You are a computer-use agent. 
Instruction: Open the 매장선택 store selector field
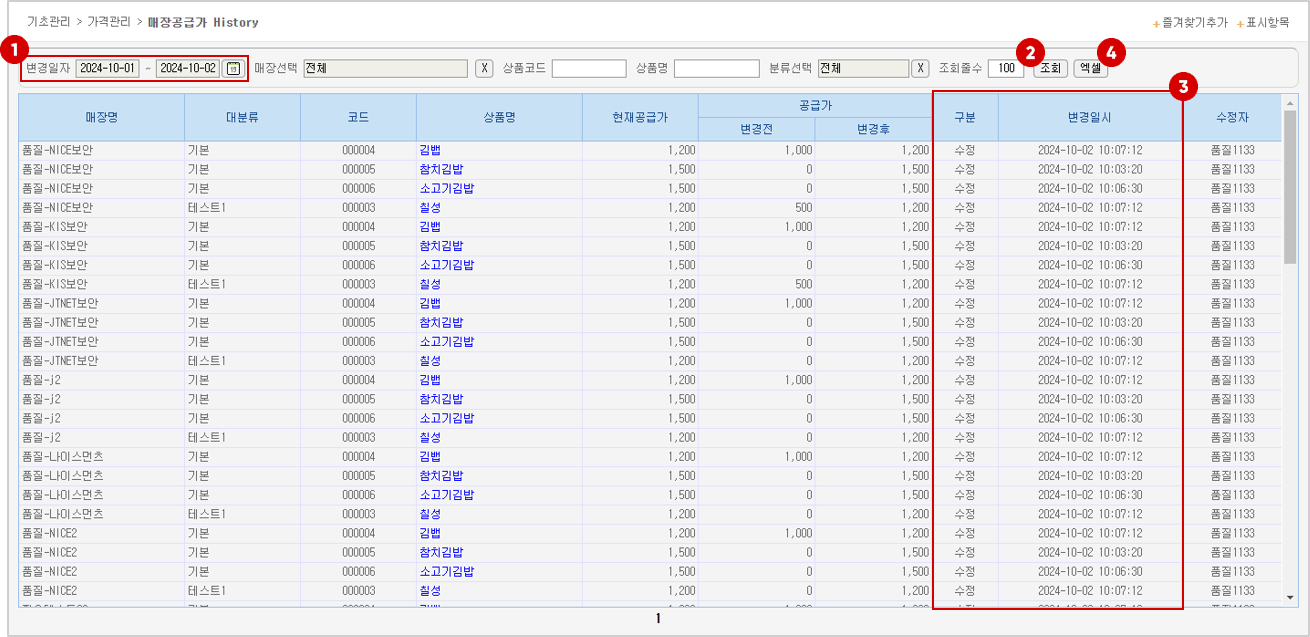(x=385, y=68)
